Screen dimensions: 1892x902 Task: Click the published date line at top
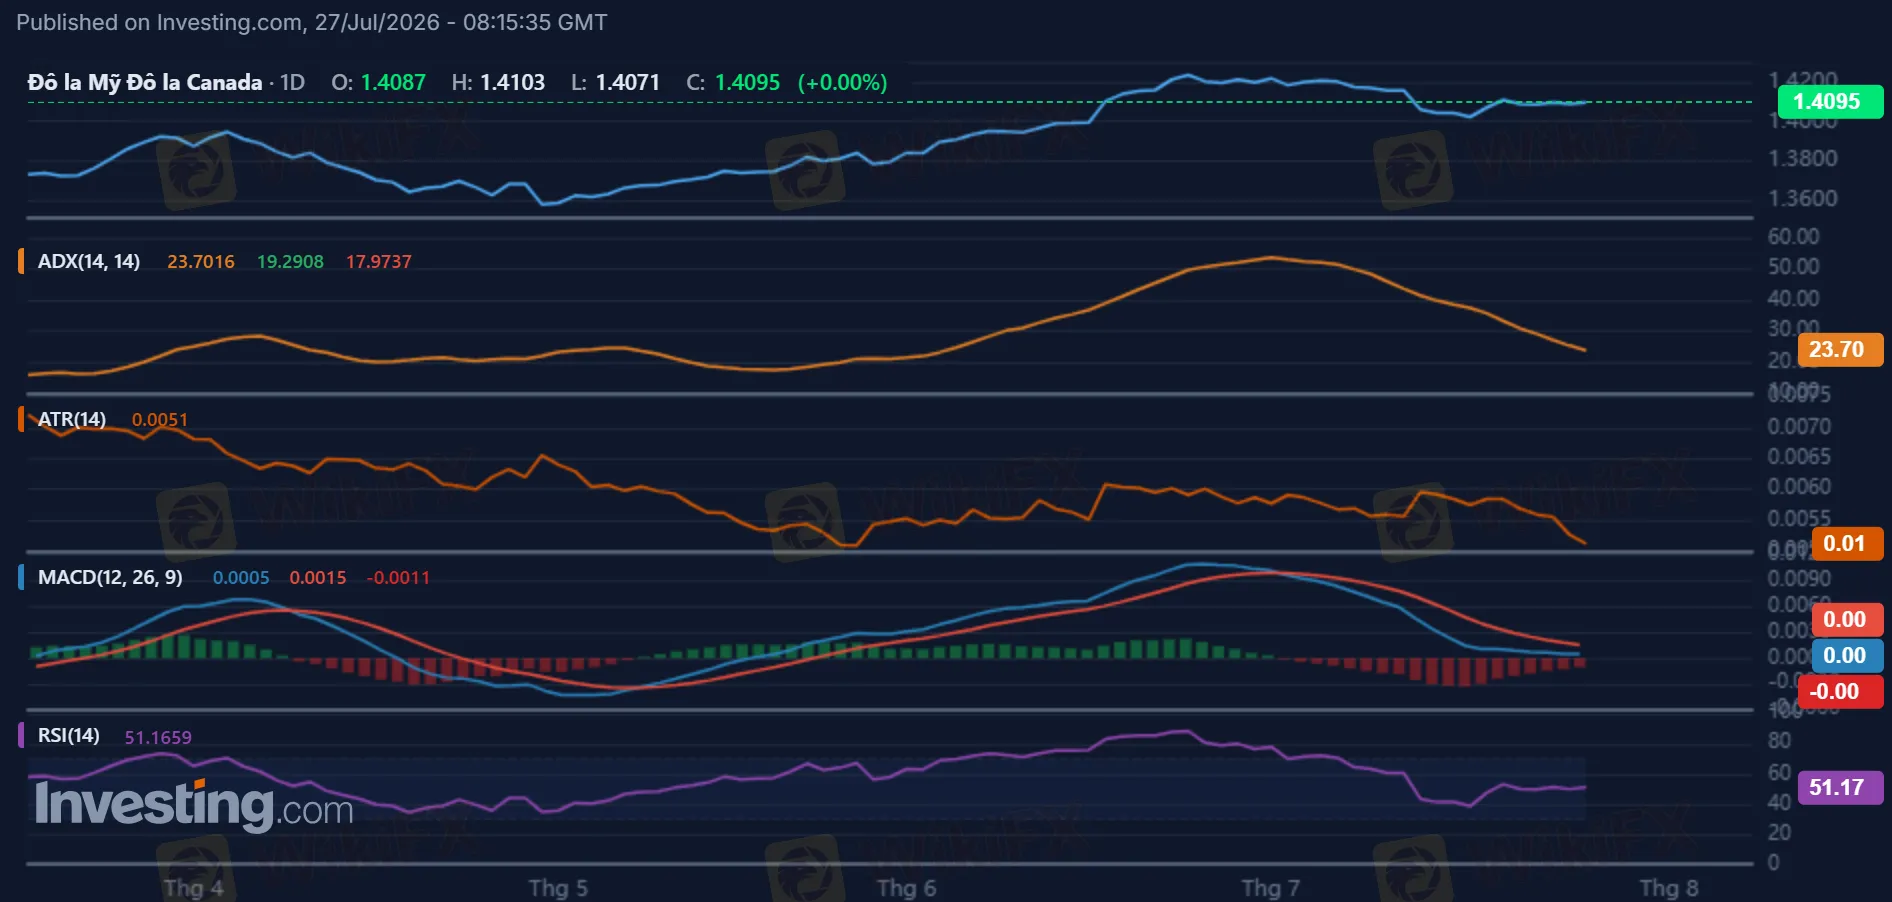coord(312,22)
